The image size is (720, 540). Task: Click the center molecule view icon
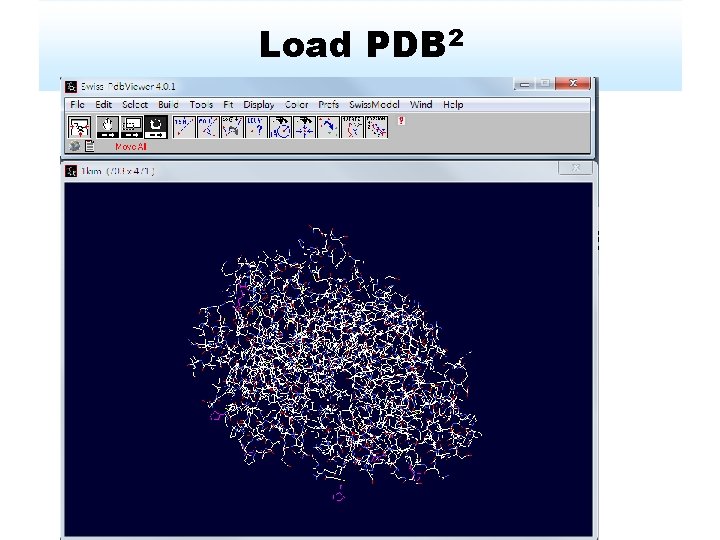tap(79, 127)
